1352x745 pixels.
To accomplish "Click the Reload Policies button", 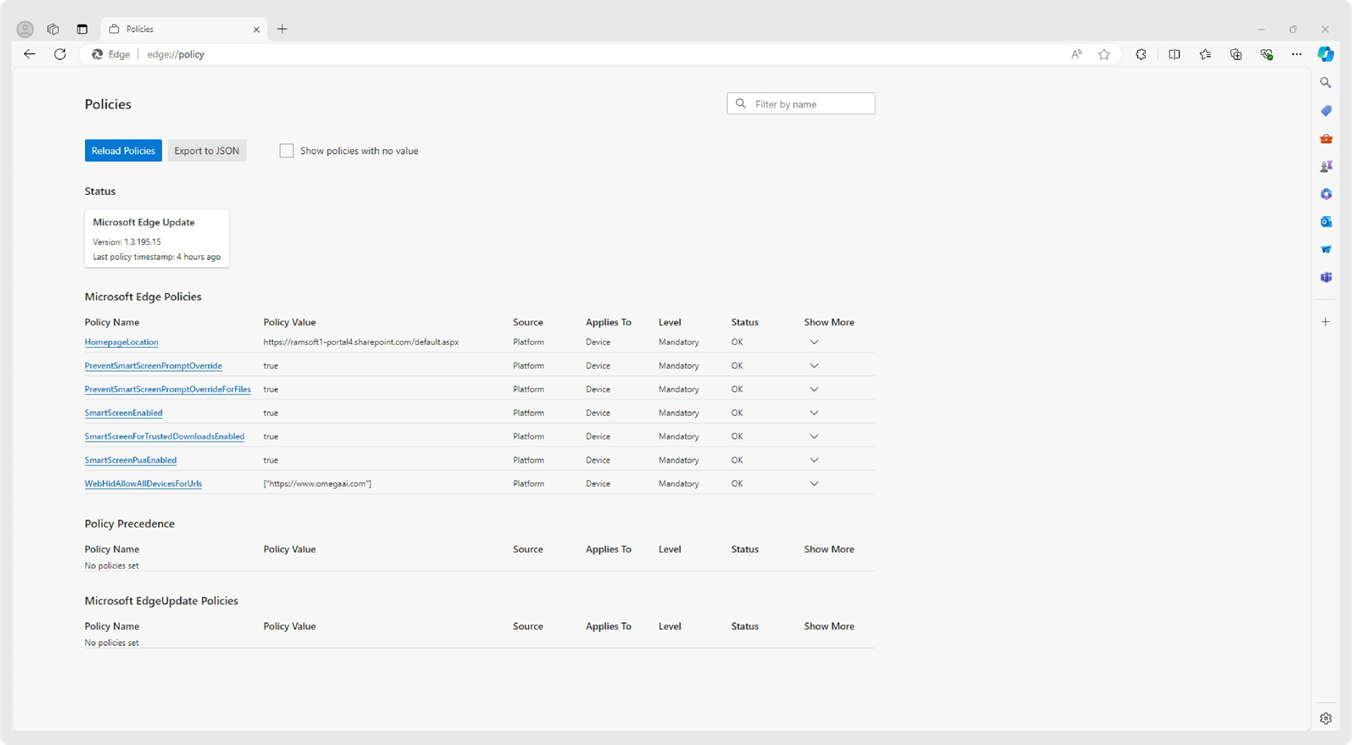I will [123, 151].
